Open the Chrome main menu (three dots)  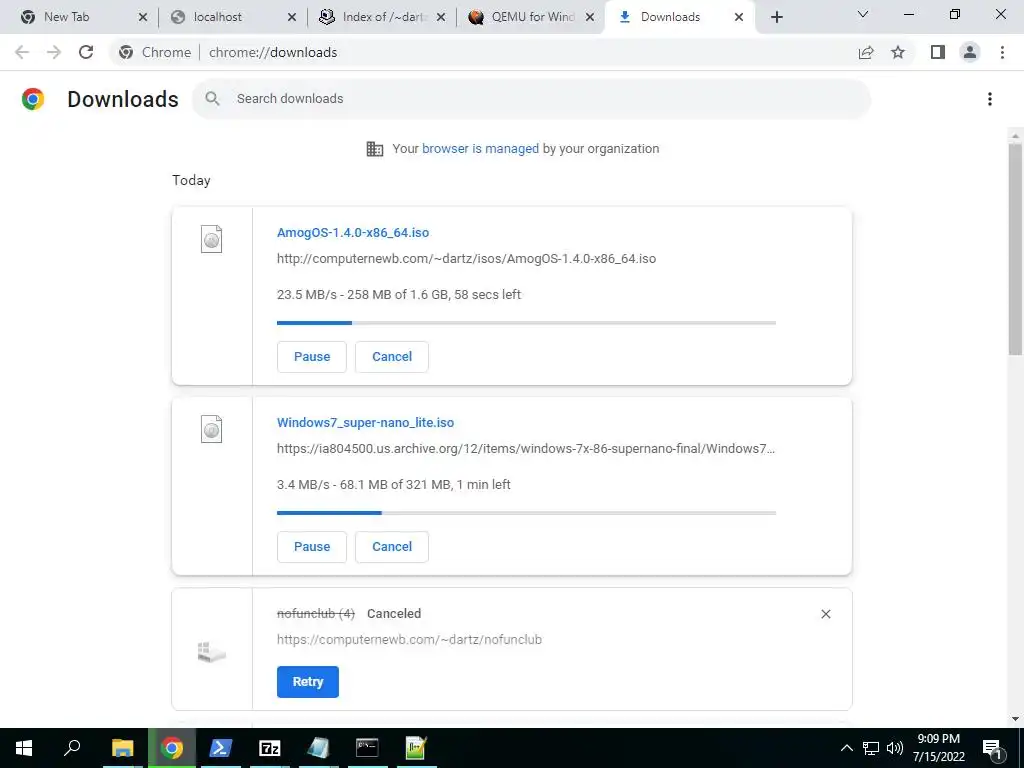tap(1002, 52)
